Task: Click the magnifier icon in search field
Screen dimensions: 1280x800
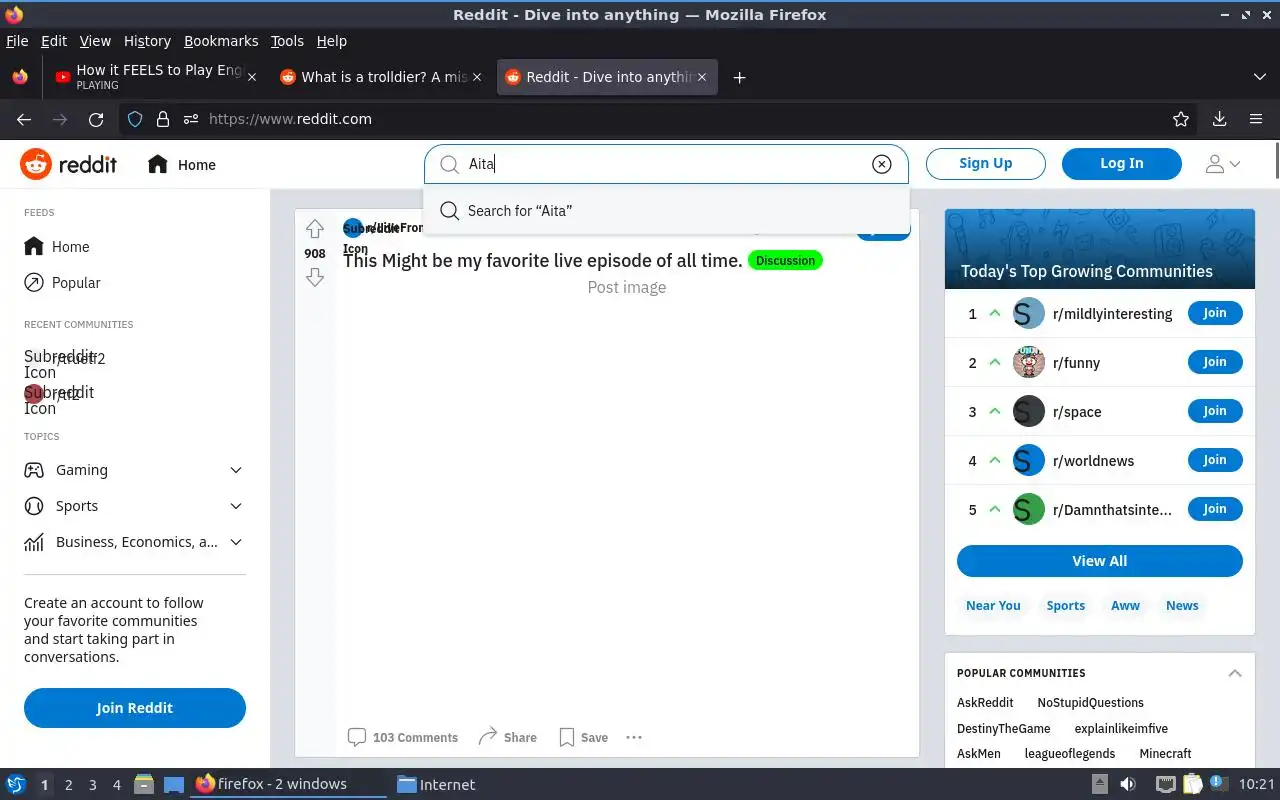Action: [450, 164]
